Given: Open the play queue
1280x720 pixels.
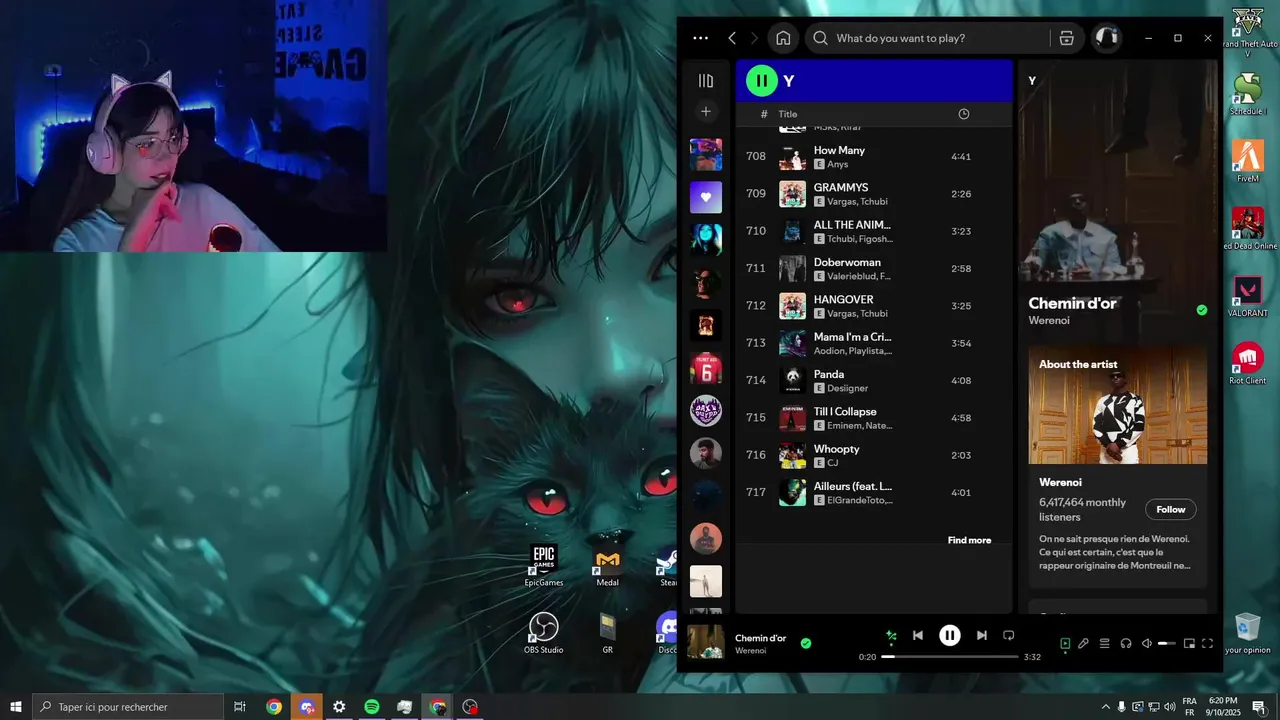Looking at the screenshot, I should [x=1105, y=644].
